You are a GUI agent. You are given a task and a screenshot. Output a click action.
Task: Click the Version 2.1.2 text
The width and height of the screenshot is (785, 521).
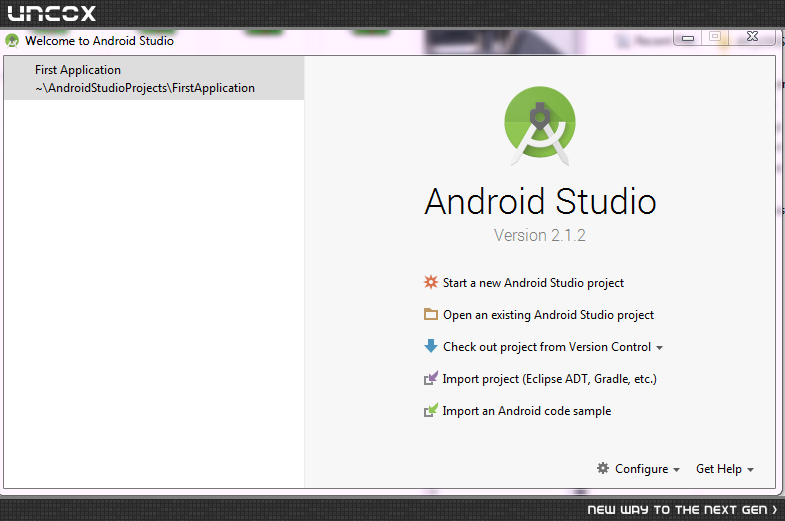point(540,235)
